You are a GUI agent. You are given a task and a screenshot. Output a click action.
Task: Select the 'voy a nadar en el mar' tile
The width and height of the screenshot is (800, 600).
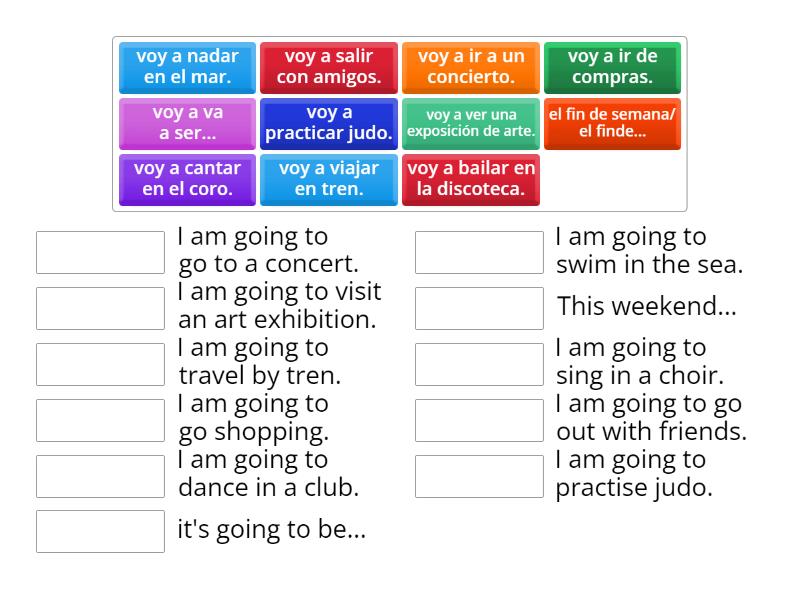pyautogui.click(x=186, y=67)
